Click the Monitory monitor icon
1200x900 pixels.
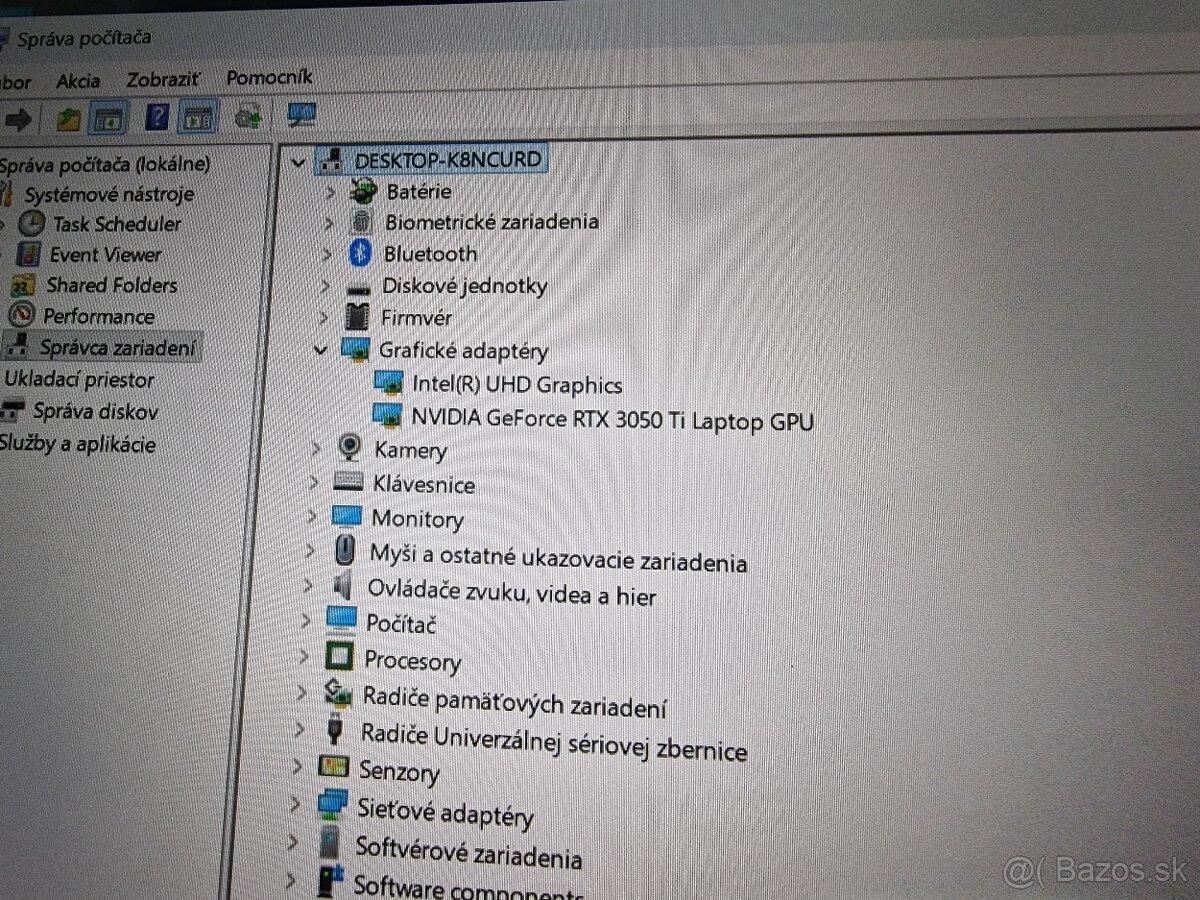point(345,516)
